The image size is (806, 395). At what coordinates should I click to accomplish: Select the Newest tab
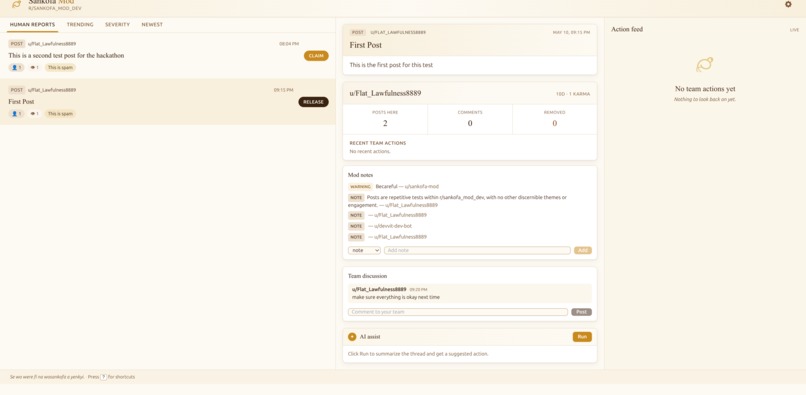point(152,25)
